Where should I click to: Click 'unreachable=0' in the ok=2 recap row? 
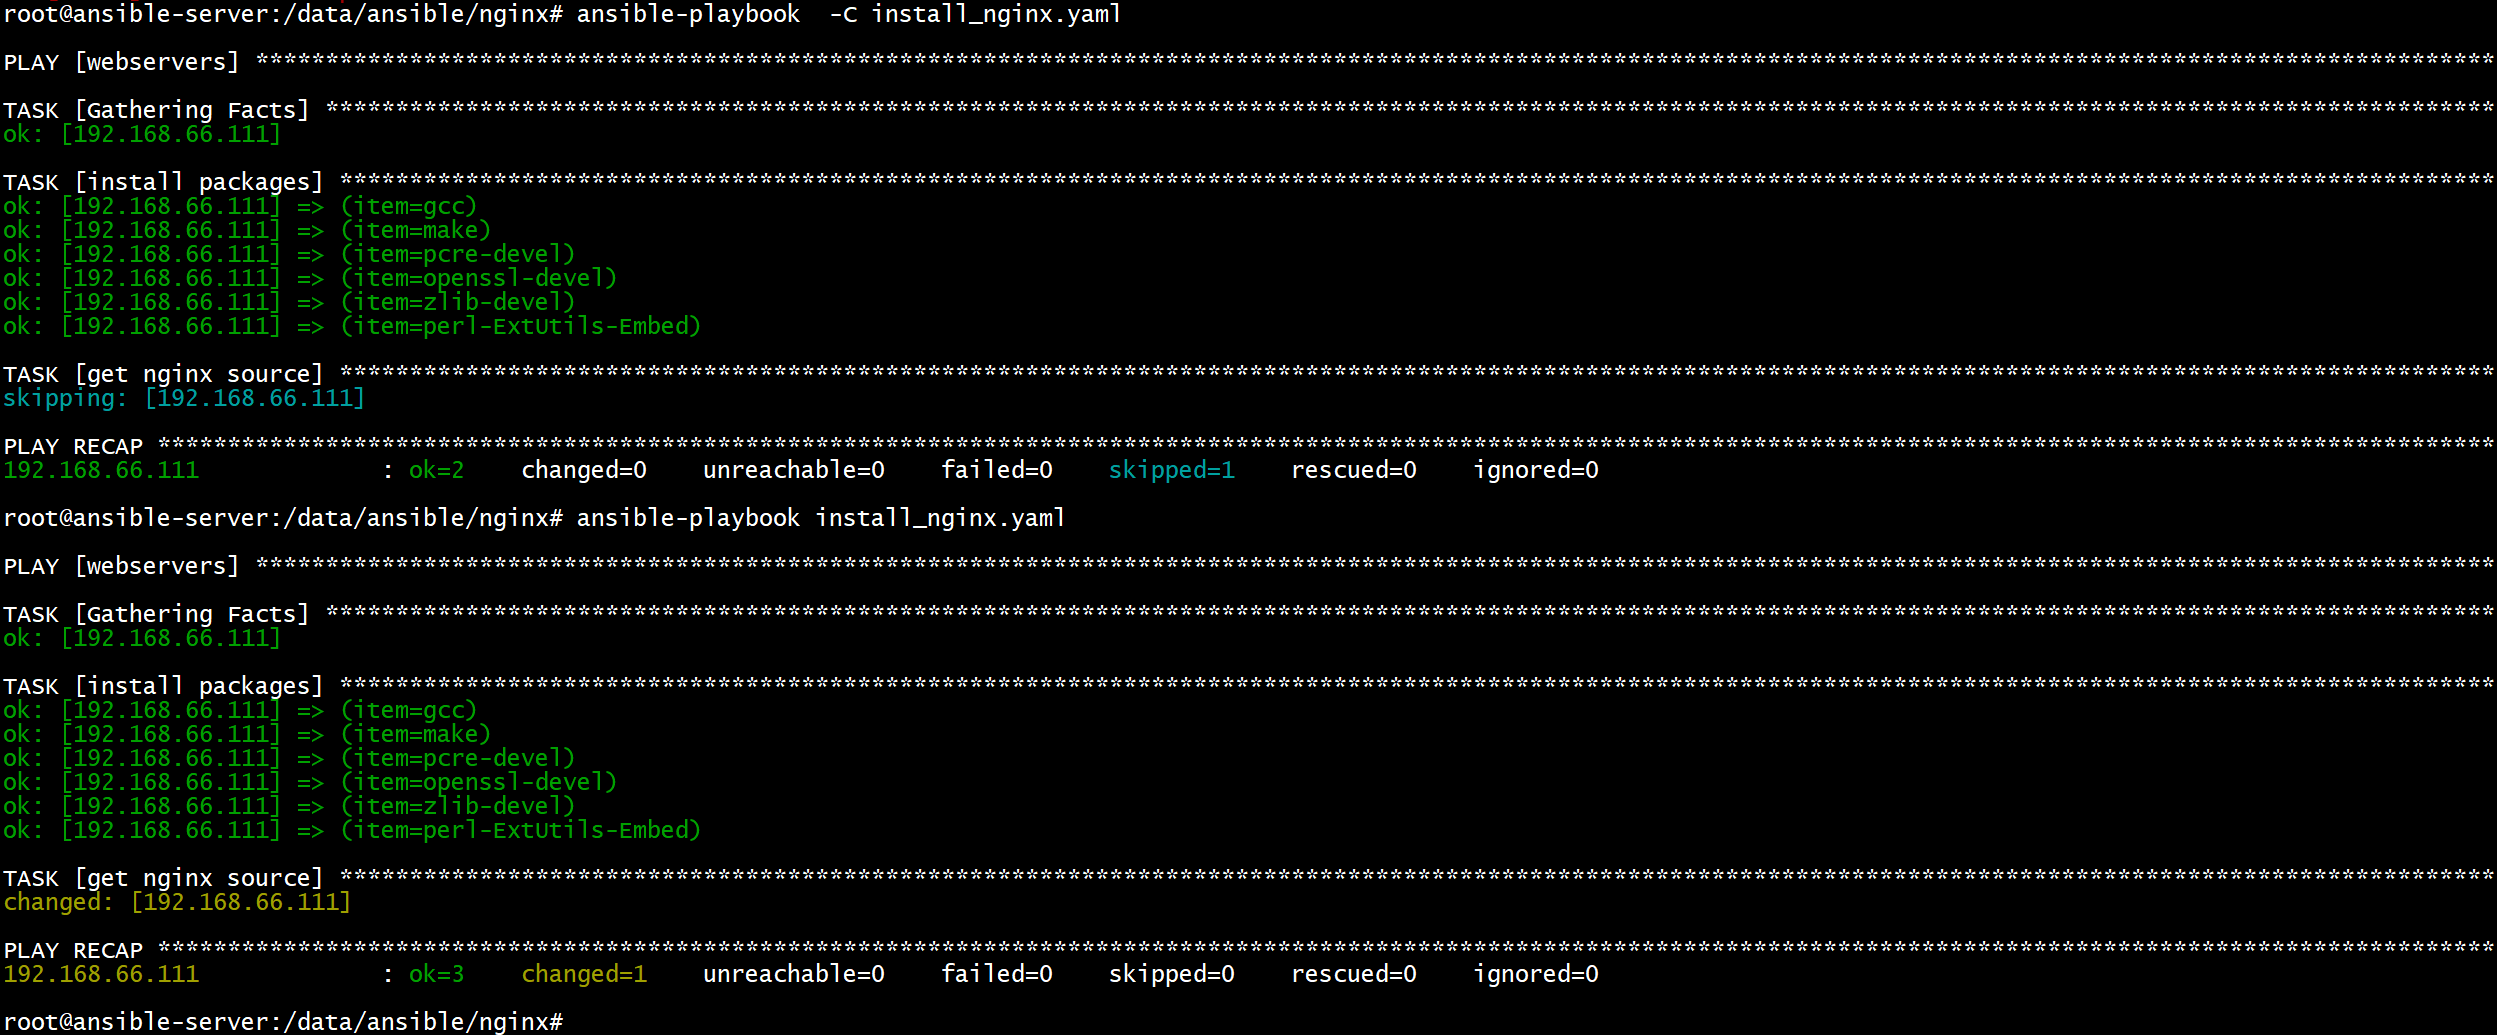pyautogui.click(x=794, y=470)
